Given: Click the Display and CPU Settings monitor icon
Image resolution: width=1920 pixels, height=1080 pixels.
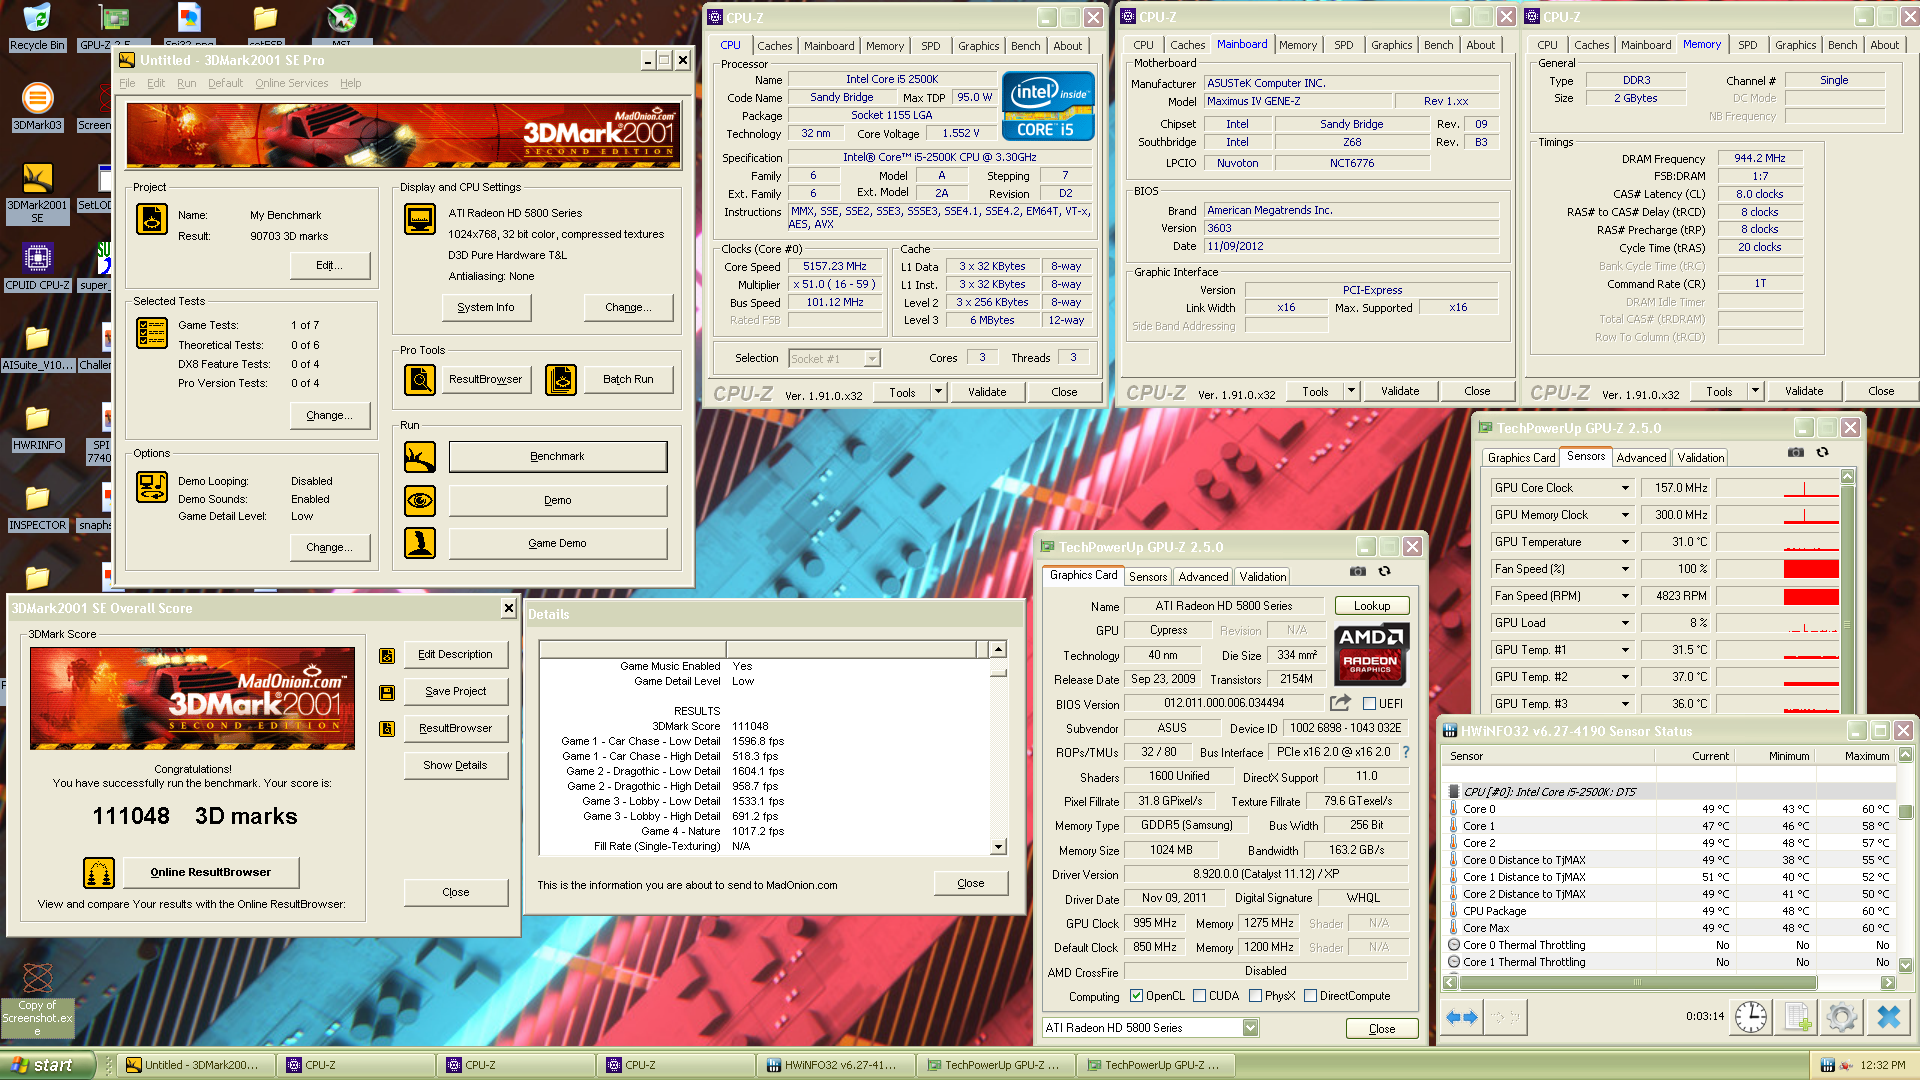Looking at the screenshot, I should pos(420,219).
